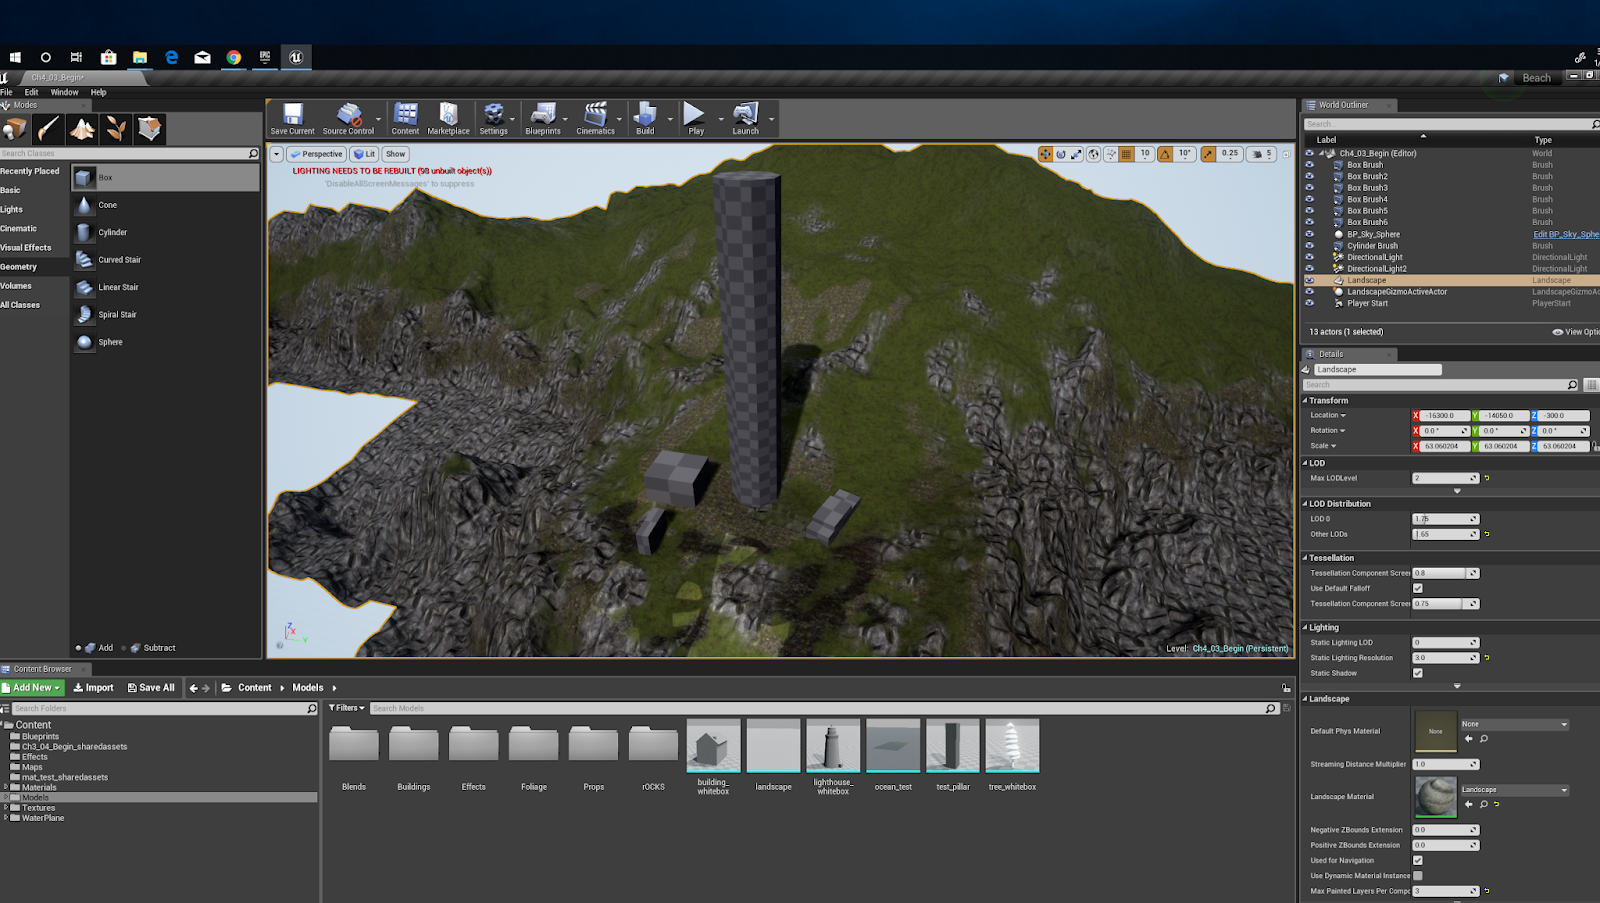Uncheck the Static Shadow checkbox
1600x903 pixels.
pyautogui.click(x=1418, y=673)
